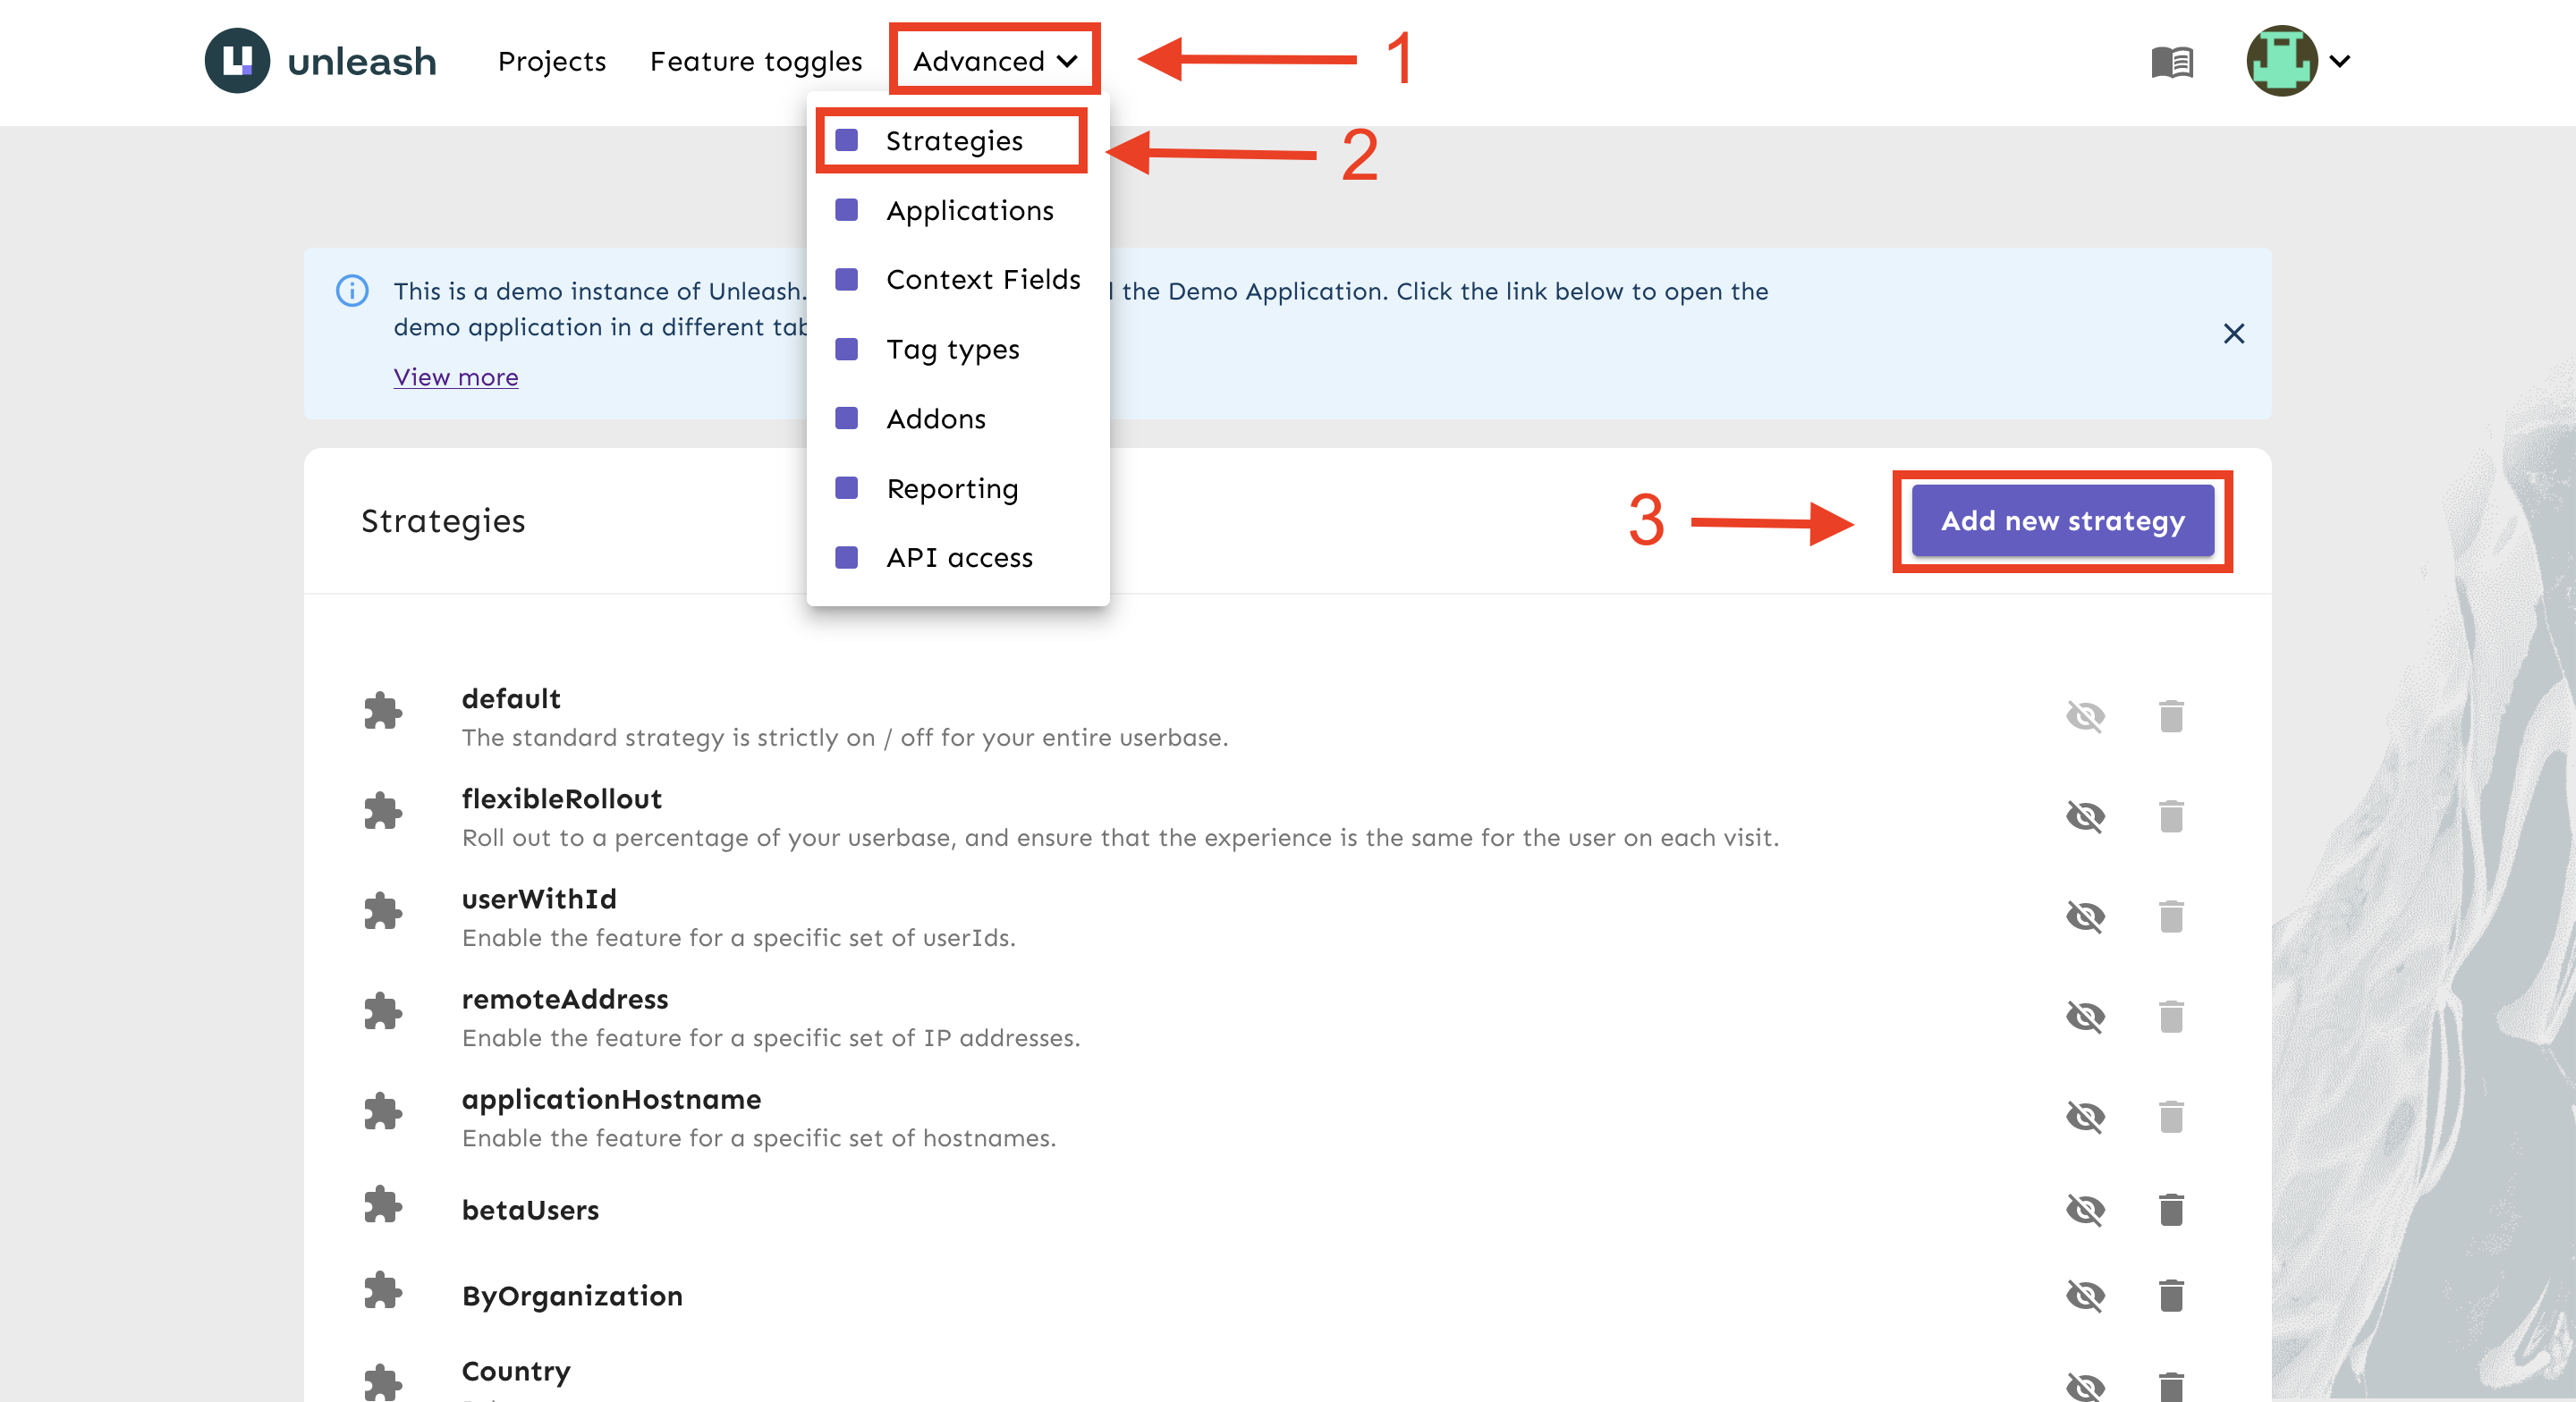Viewport: 2576px width, 1402px height.
Task: Open the documentation book icon
Action: [x=2171, y=62]
